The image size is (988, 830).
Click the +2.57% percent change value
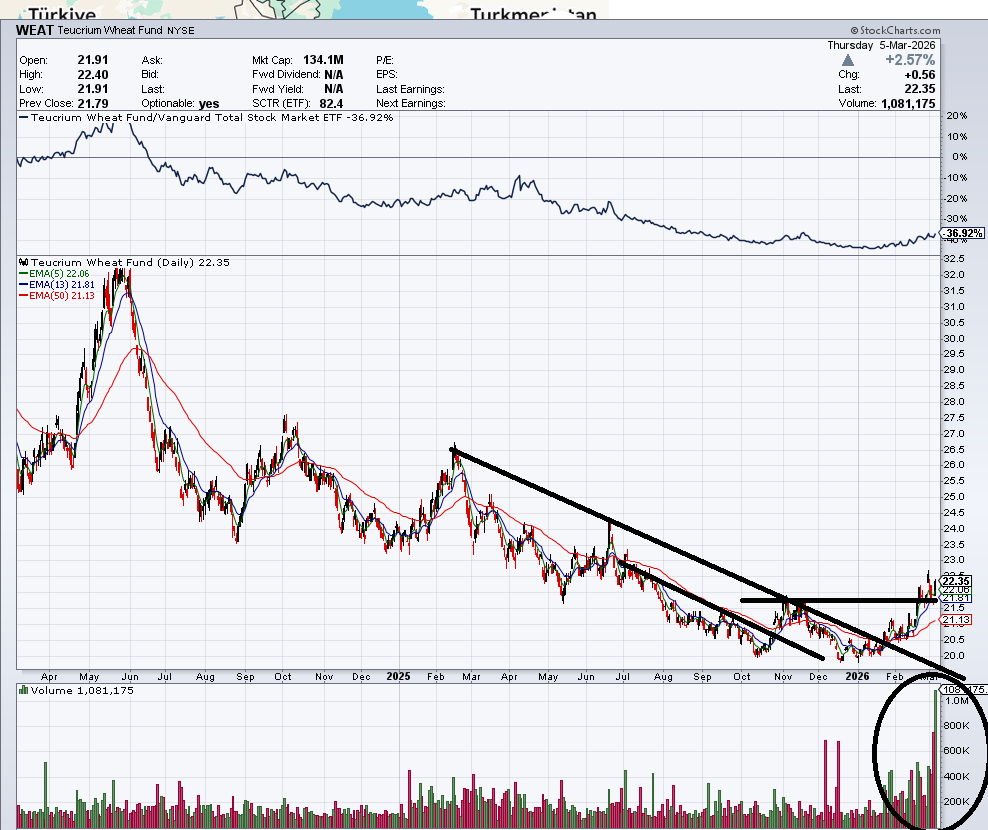pyautogui.click(x=910, y=60)
